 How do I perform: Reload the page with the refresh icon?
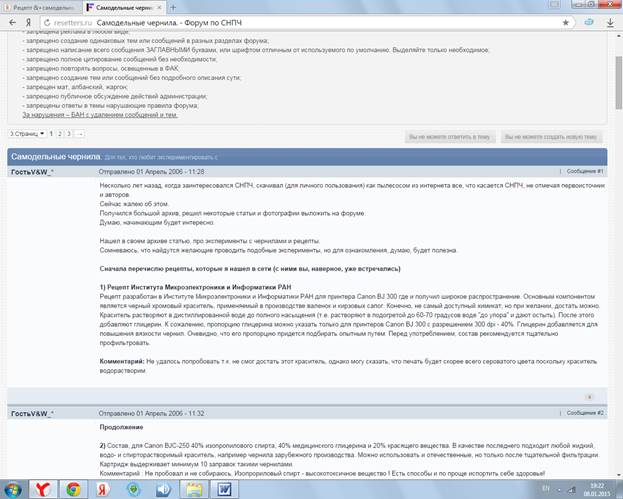[47, 23]
